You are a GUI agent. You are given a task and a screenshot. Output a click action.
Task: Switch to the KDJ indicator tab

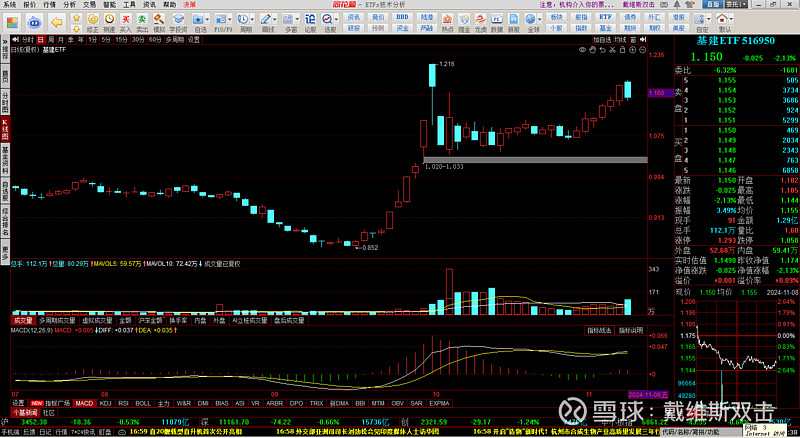coord(105,403)
